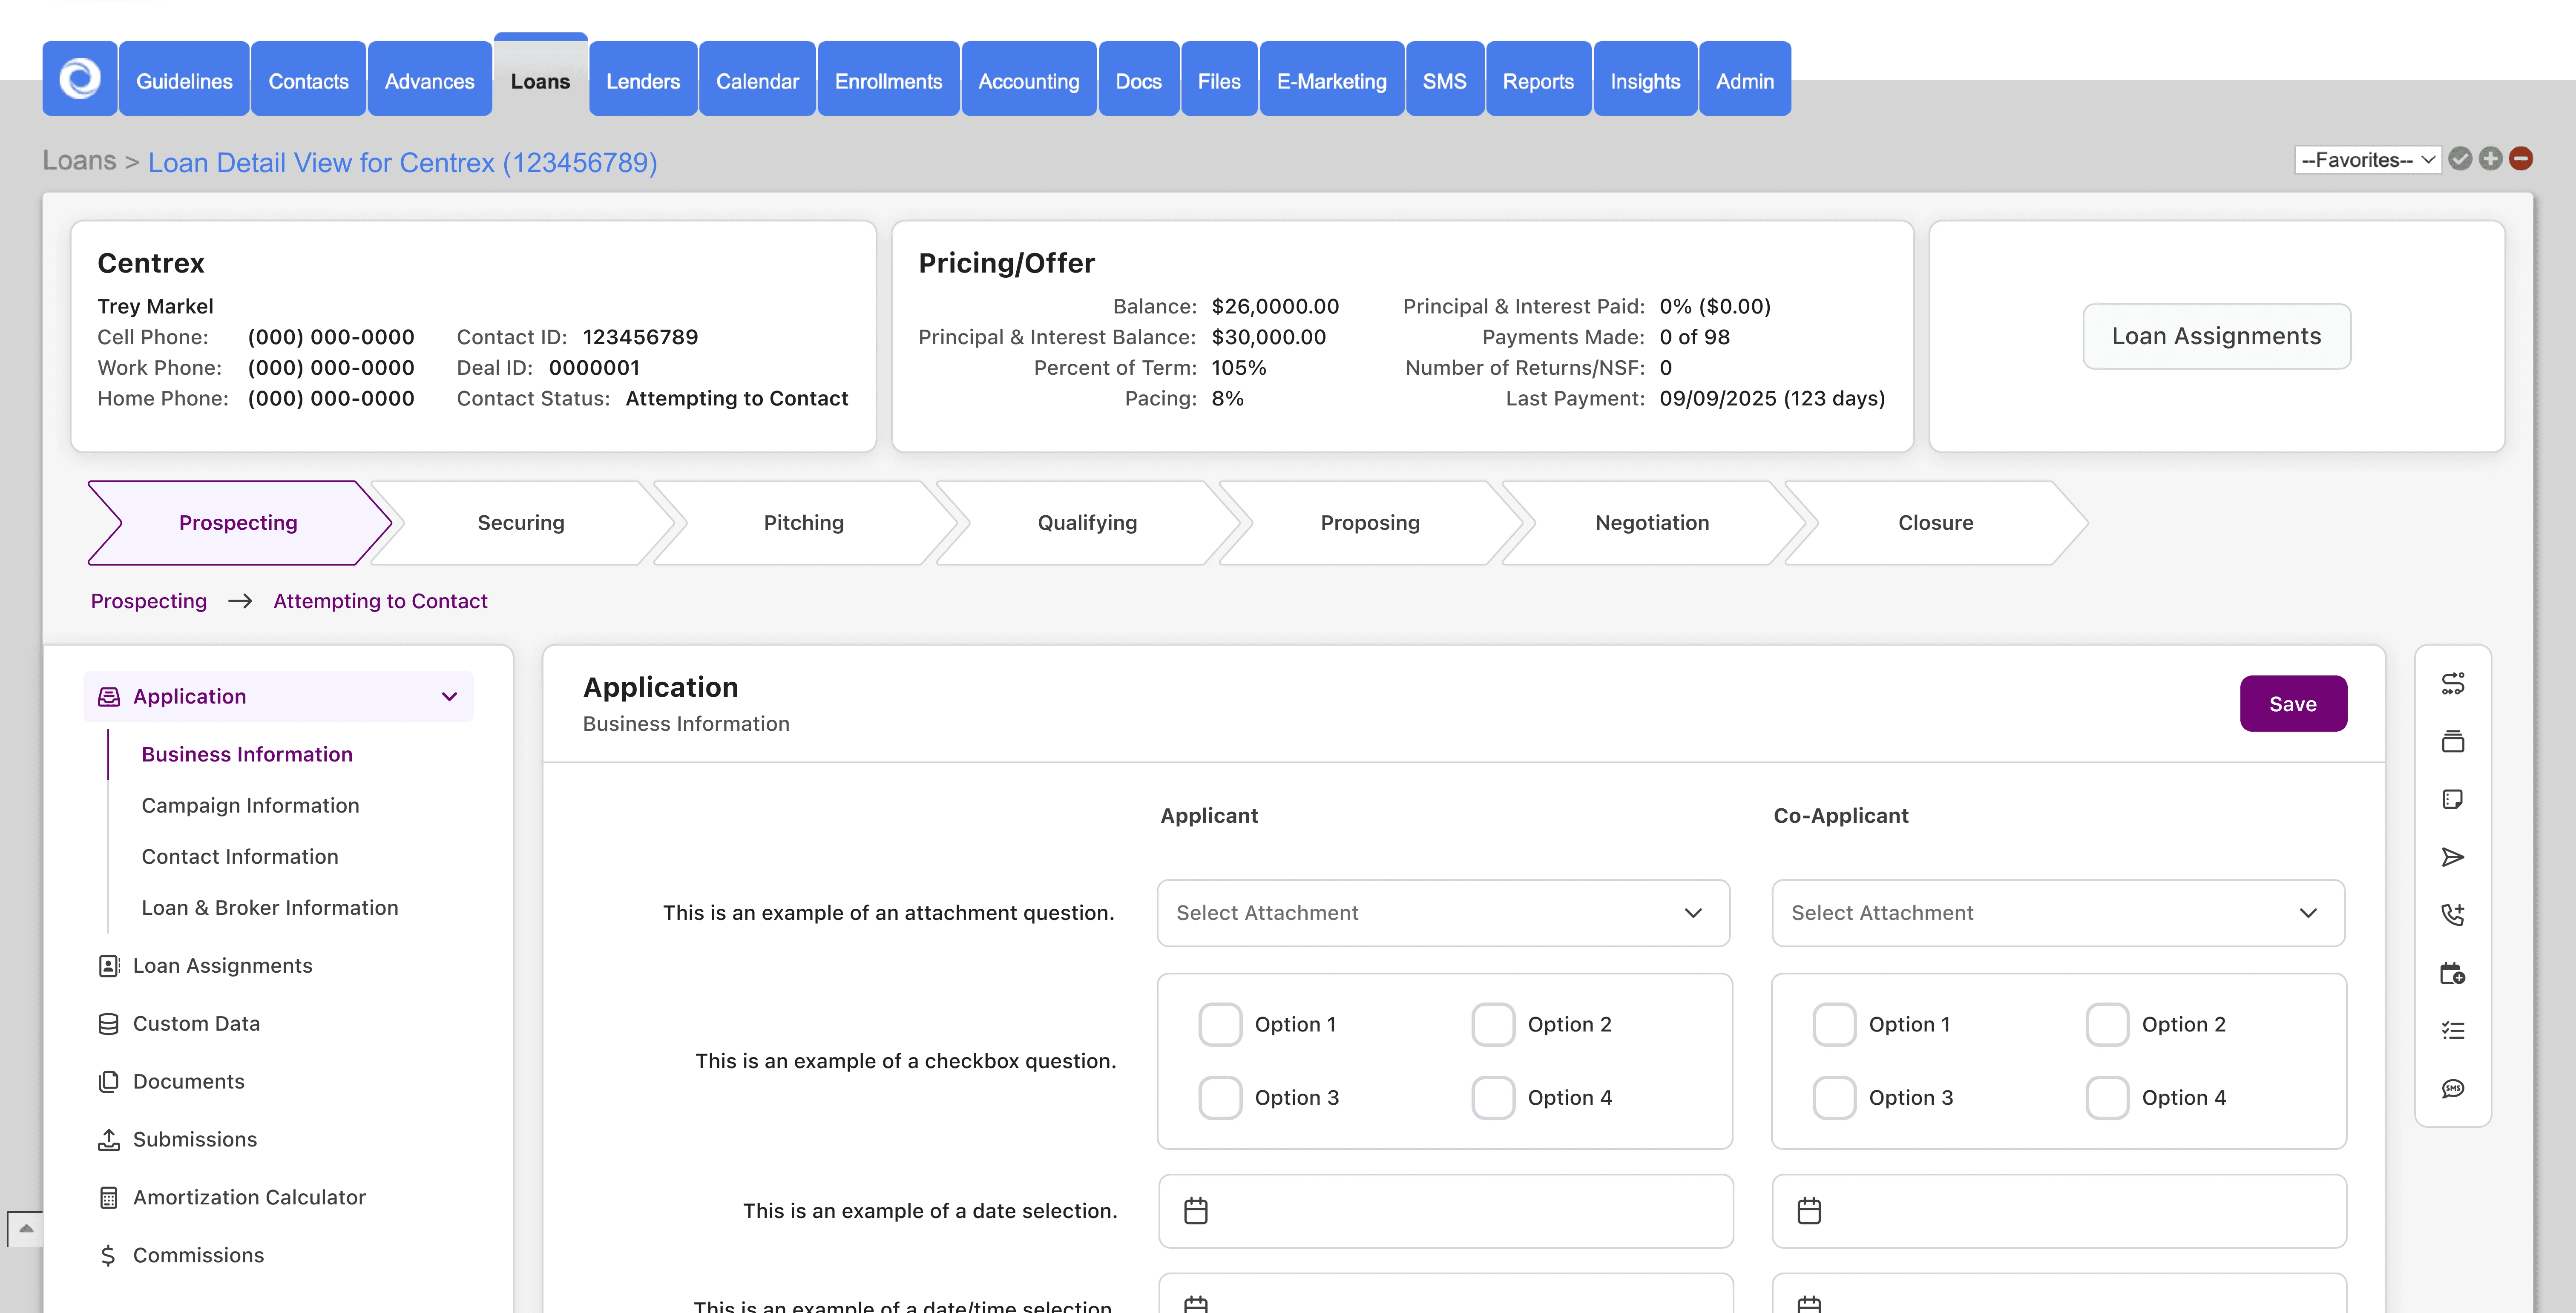Viewport: 2576px width, 1313px height.
Task: Click the calendar icon in Co-Applicant date field
Action: pos(1809,1211)
